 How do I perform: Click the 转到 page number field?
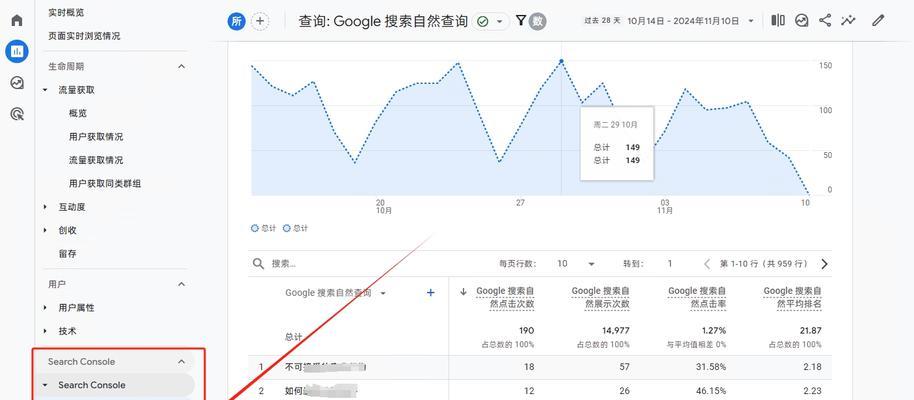(x=670, y=264)
